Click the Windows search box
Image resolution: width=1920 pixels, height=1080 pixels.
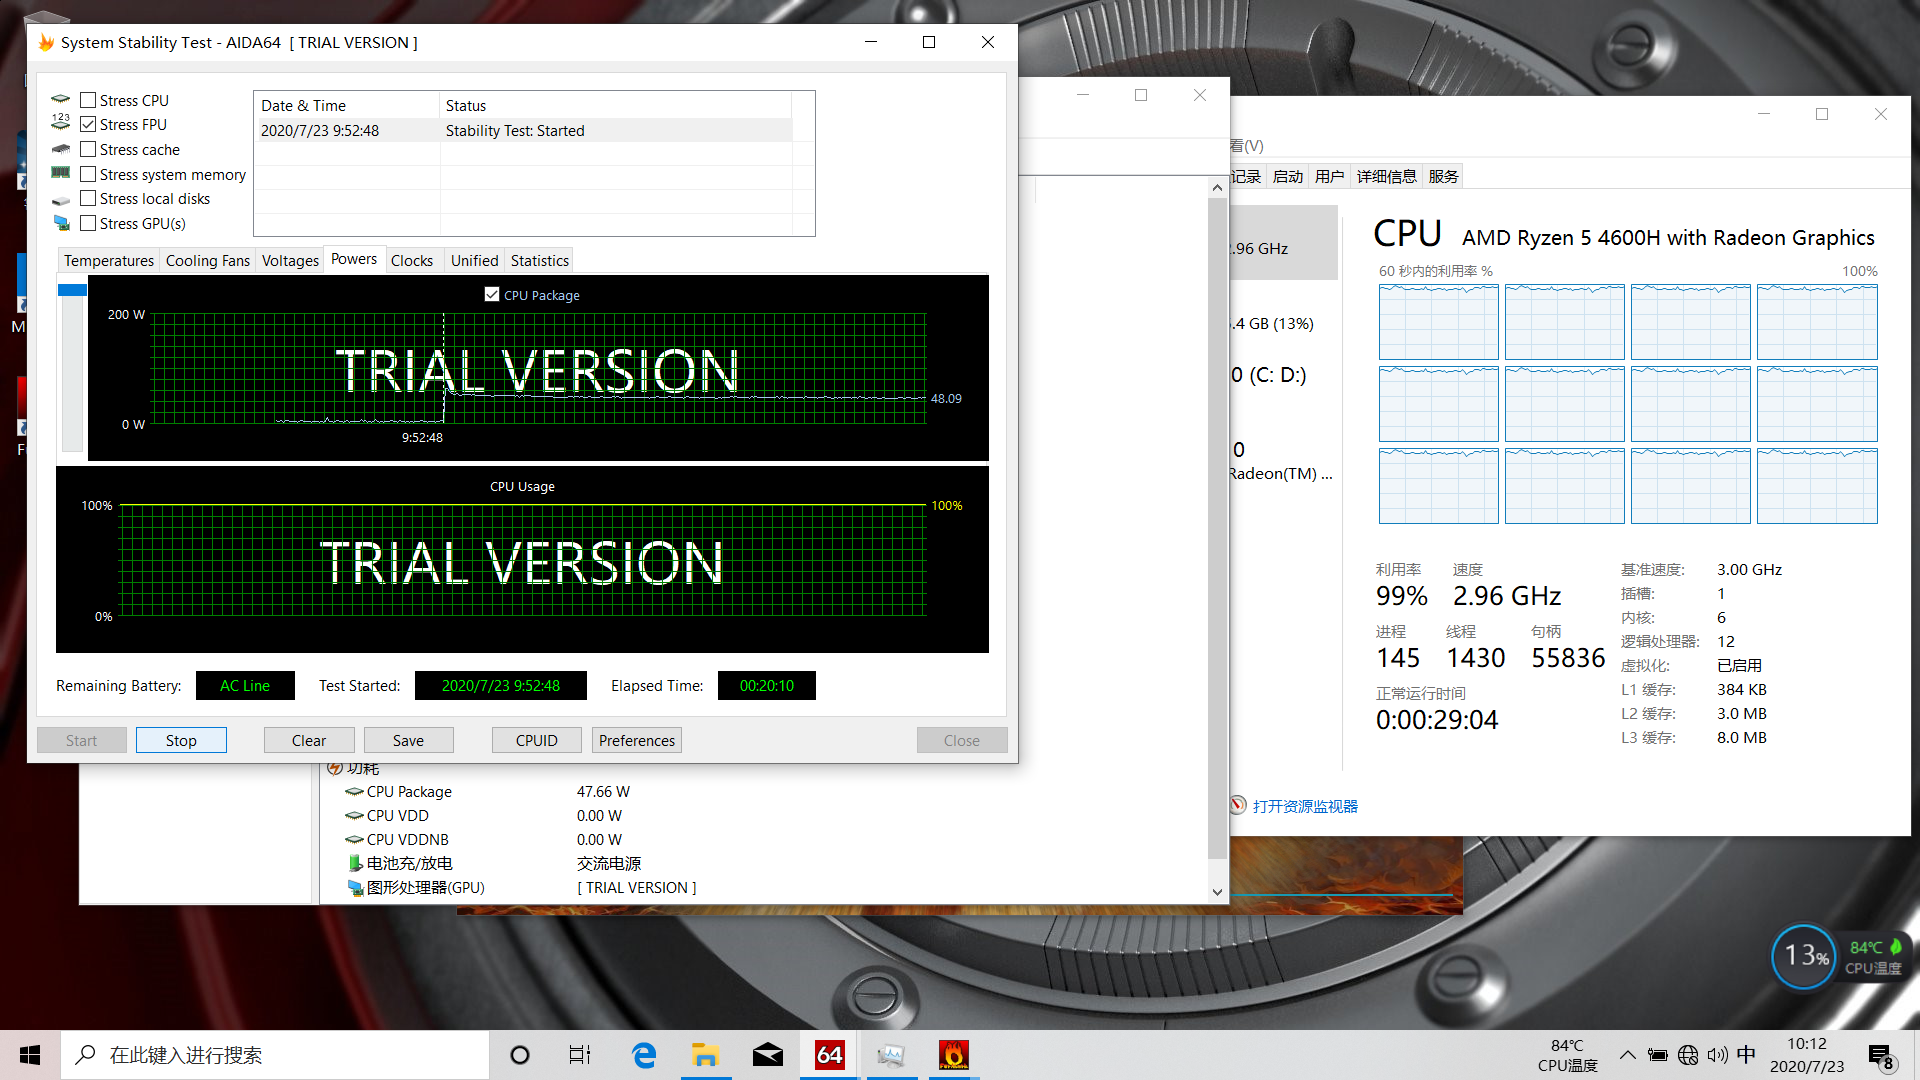click(275, 1055)
